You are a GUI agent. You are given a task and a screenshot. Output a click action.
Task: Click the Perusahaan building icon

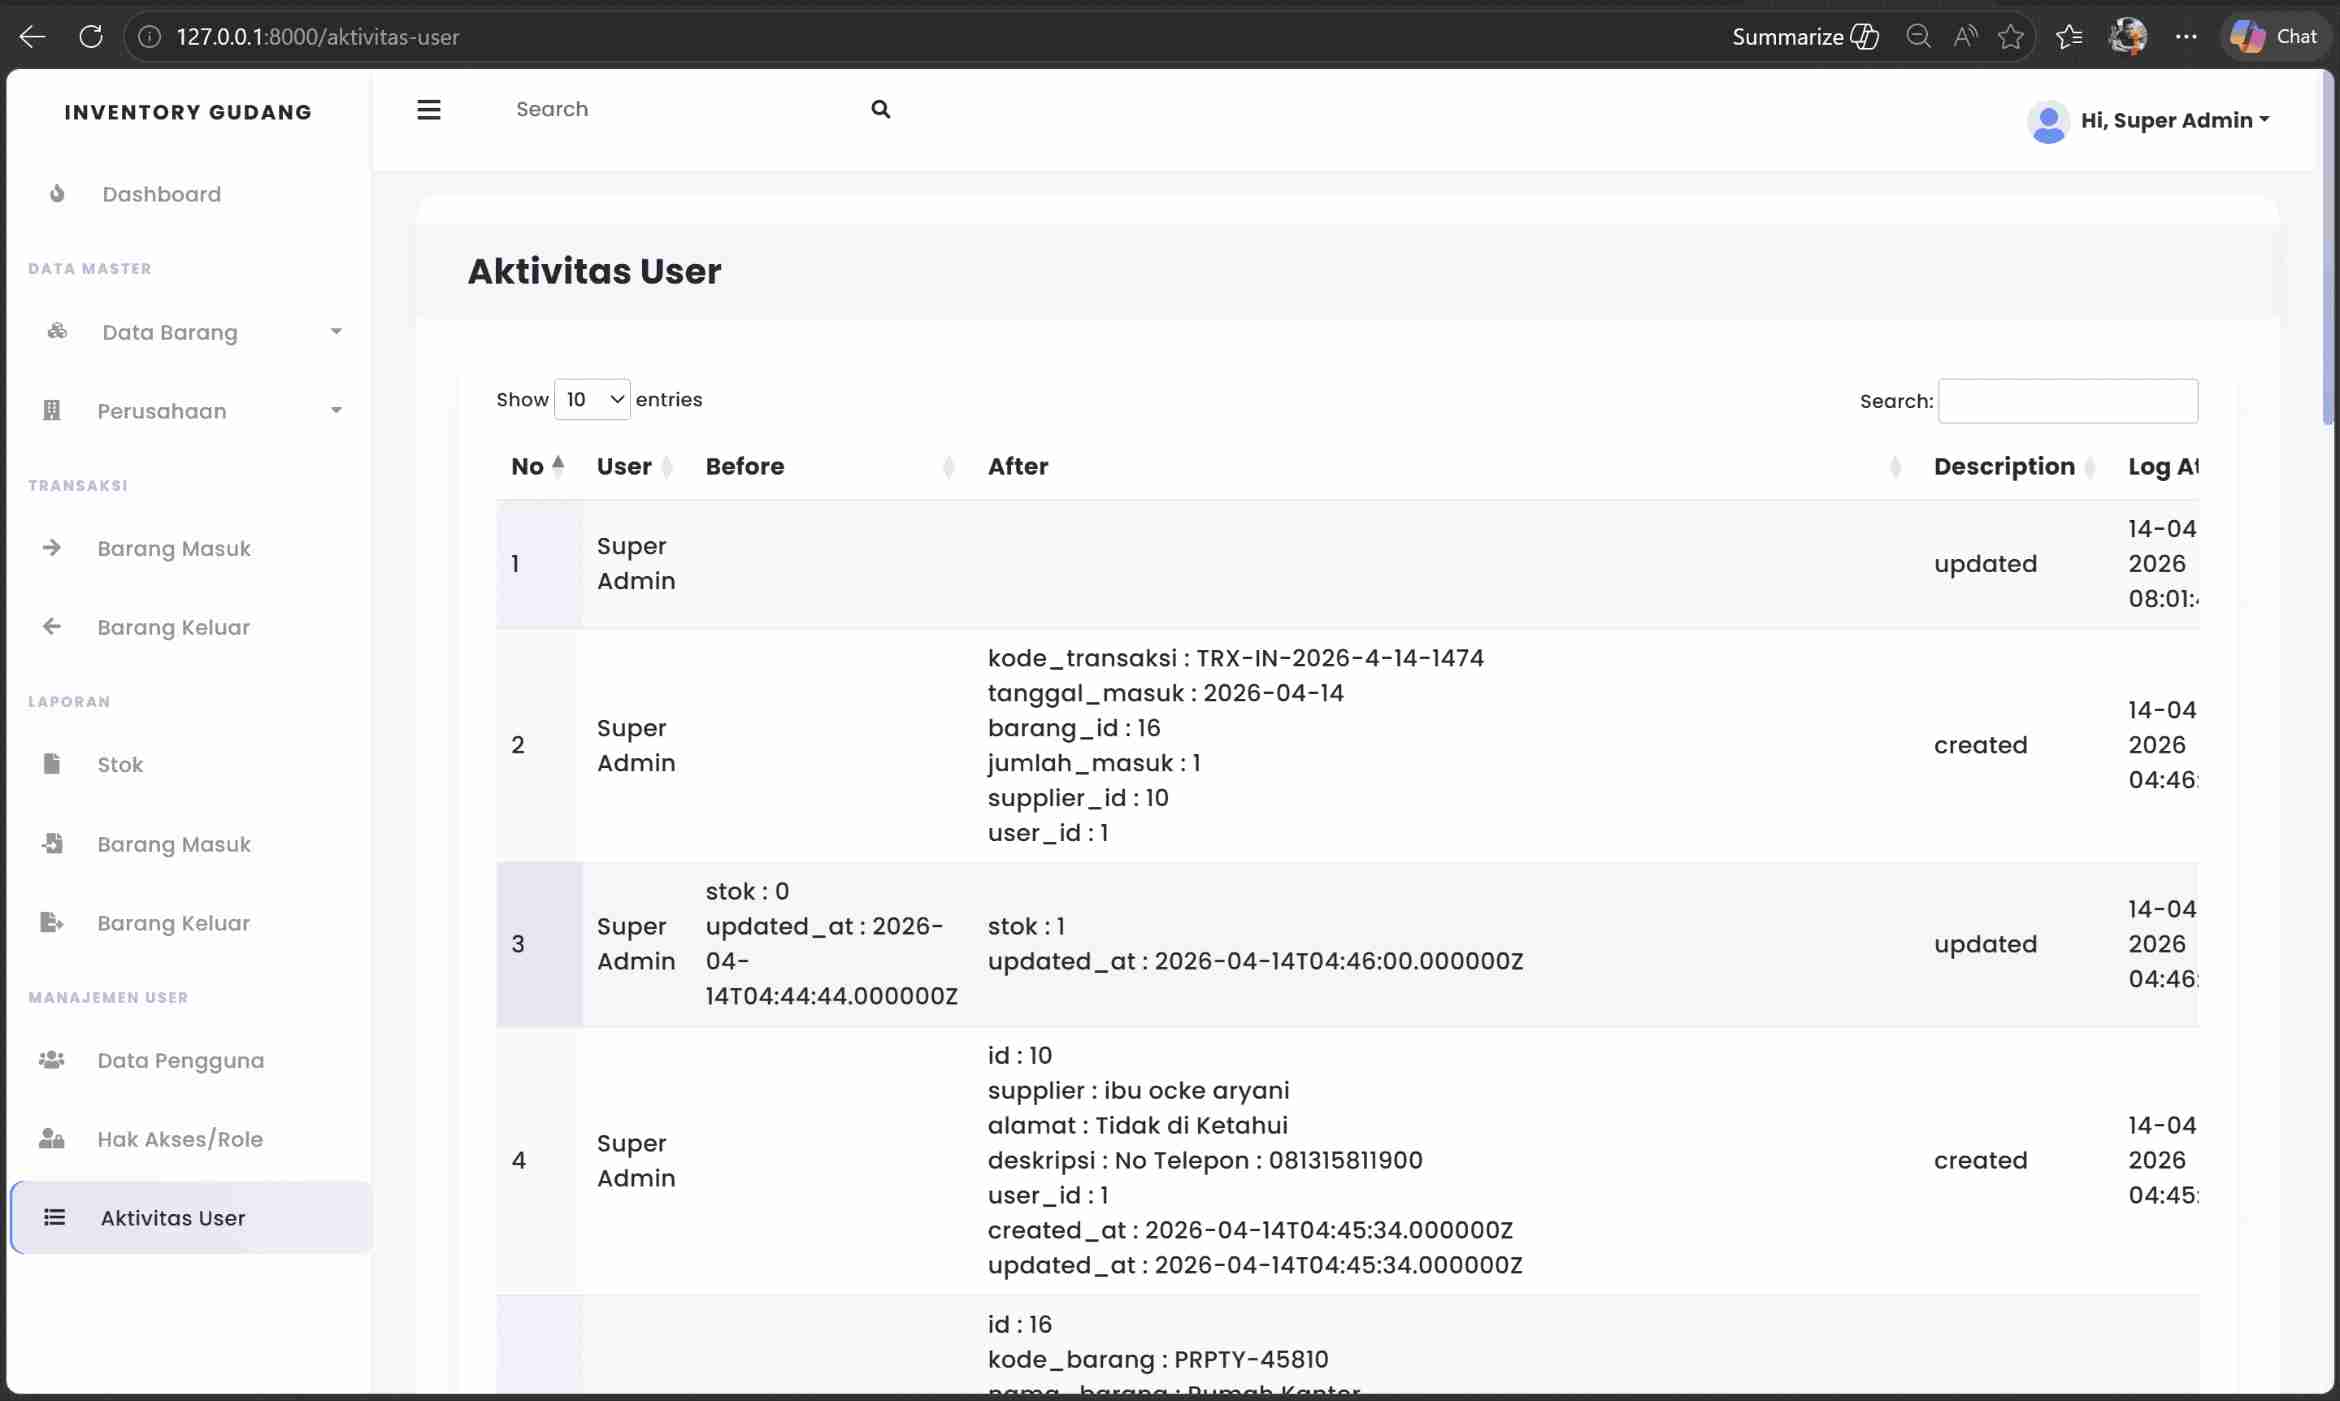(52, 410)
